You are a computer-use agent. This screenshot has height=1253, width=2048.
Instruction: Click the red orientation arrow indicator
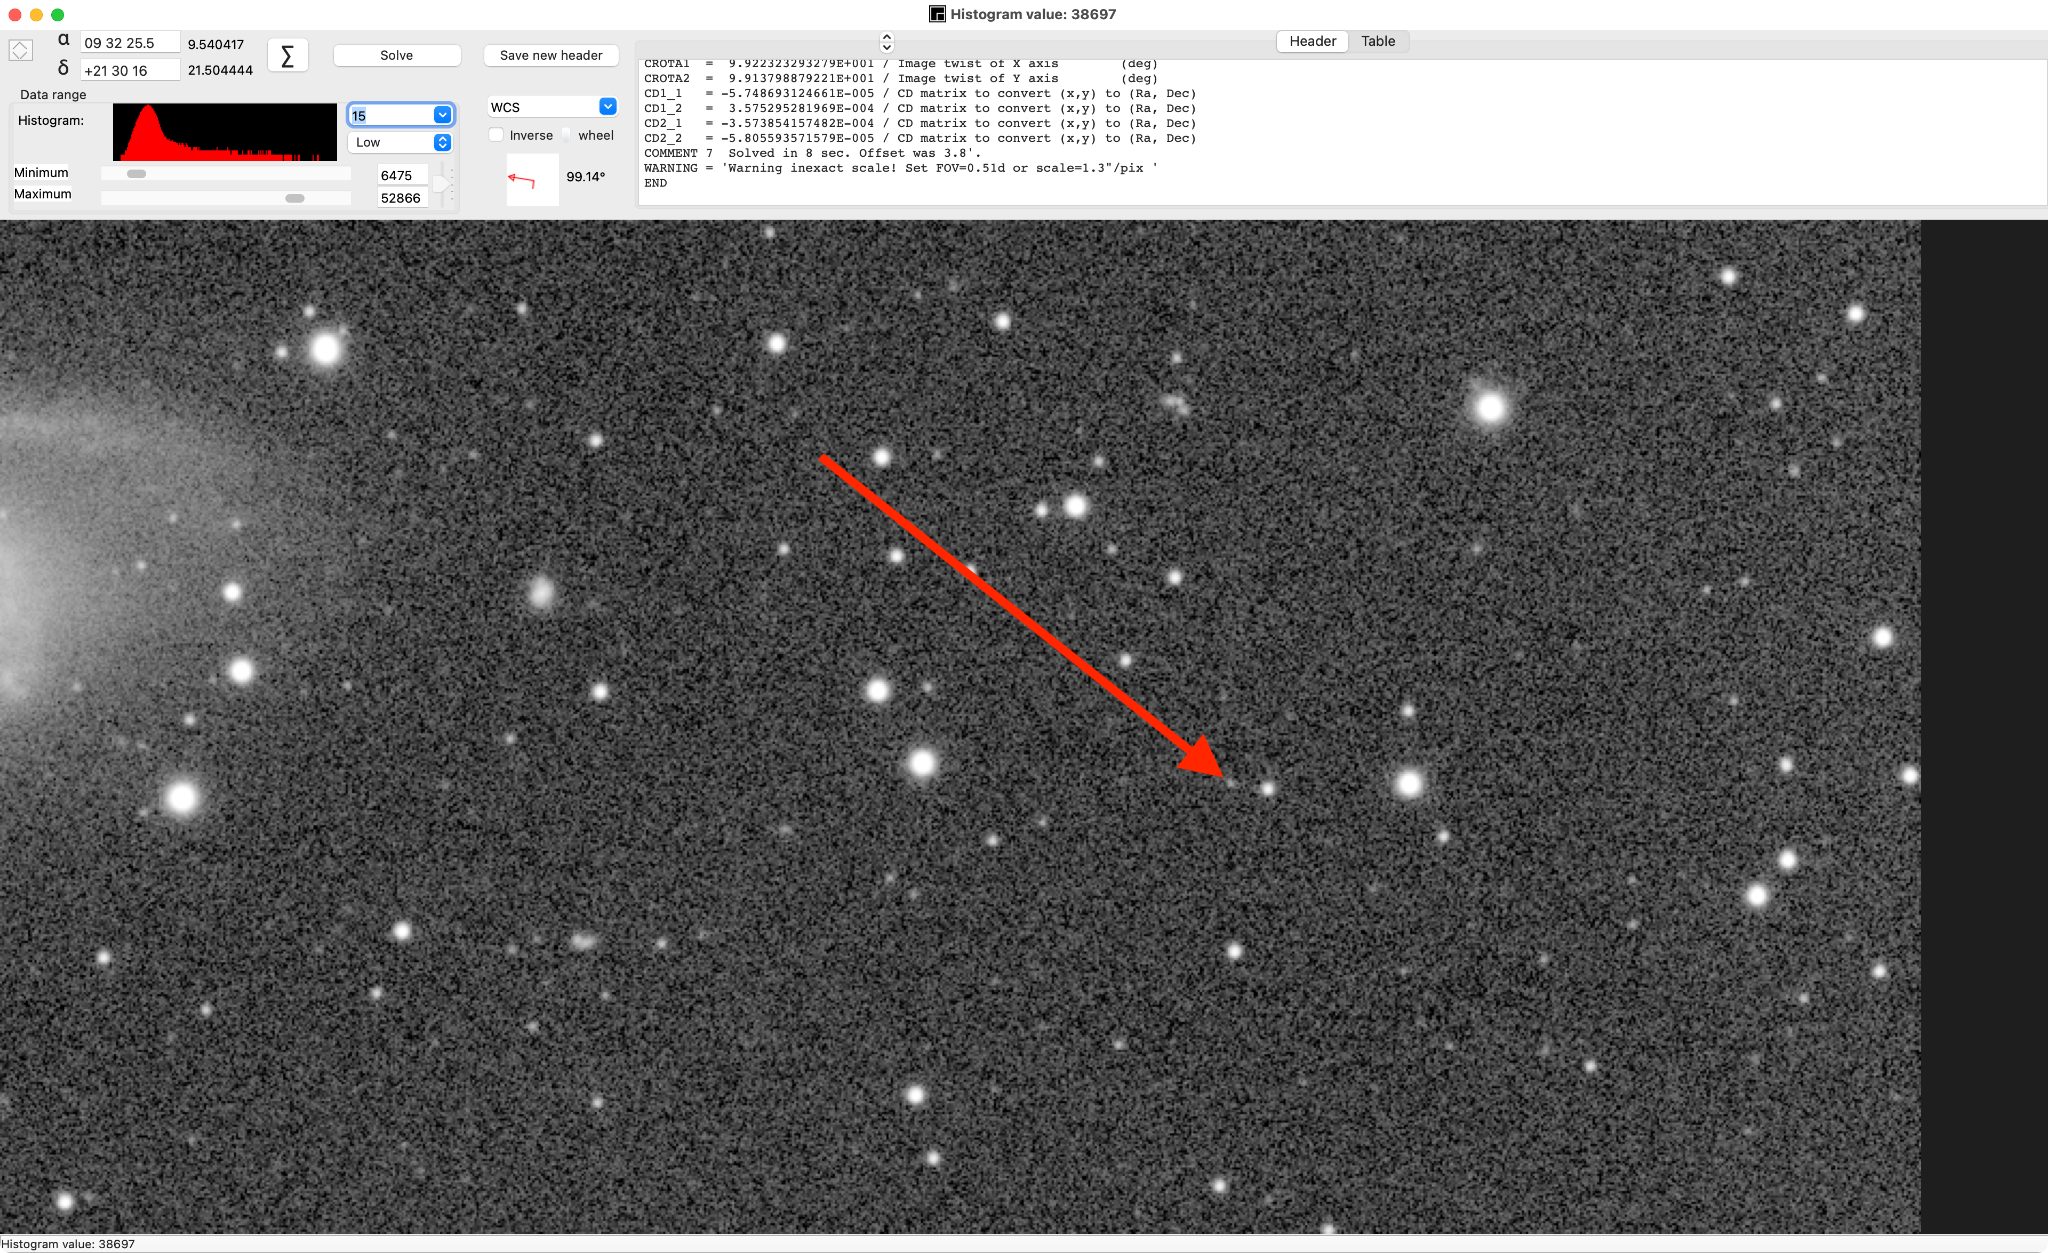point(522,180)
